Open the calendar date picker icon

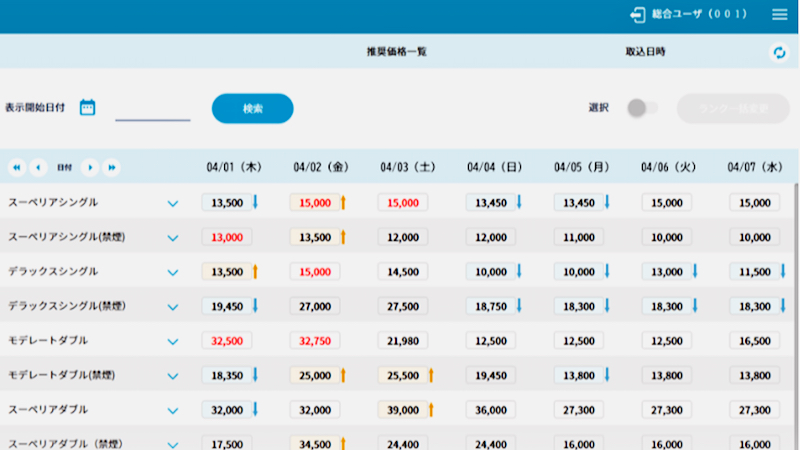coord(87,107)
